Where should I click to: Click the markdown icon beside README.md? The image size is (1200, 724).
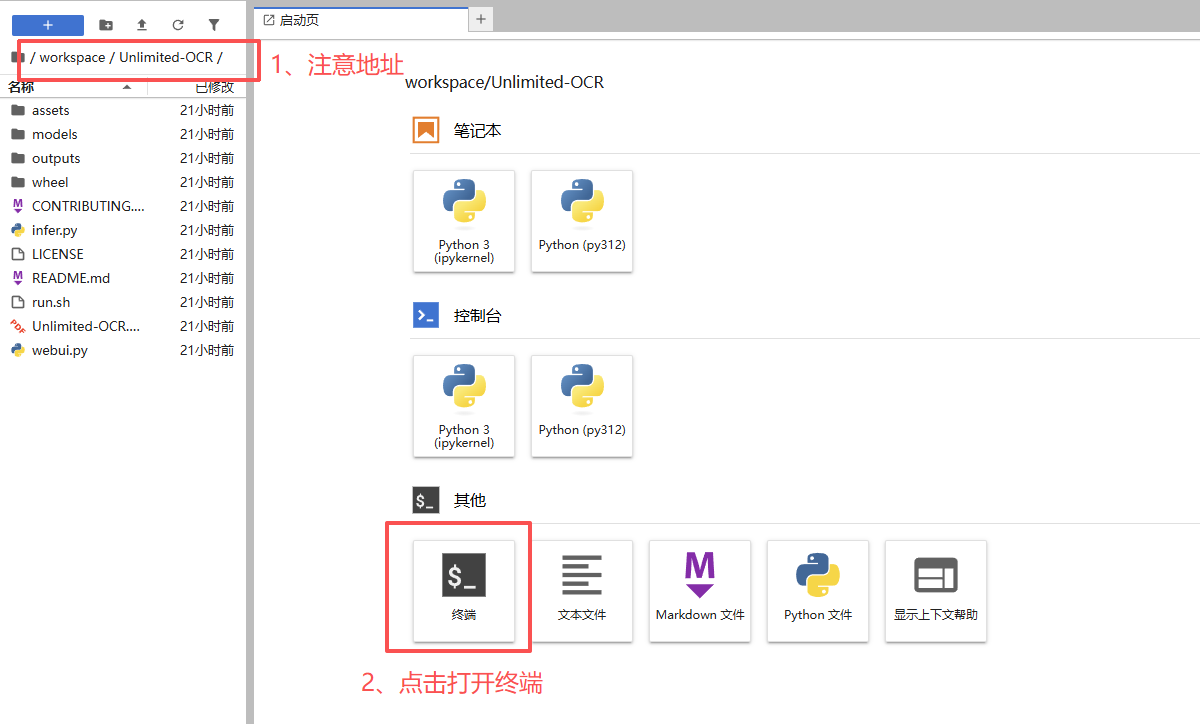pyautogui.click(x=18, y=278)
